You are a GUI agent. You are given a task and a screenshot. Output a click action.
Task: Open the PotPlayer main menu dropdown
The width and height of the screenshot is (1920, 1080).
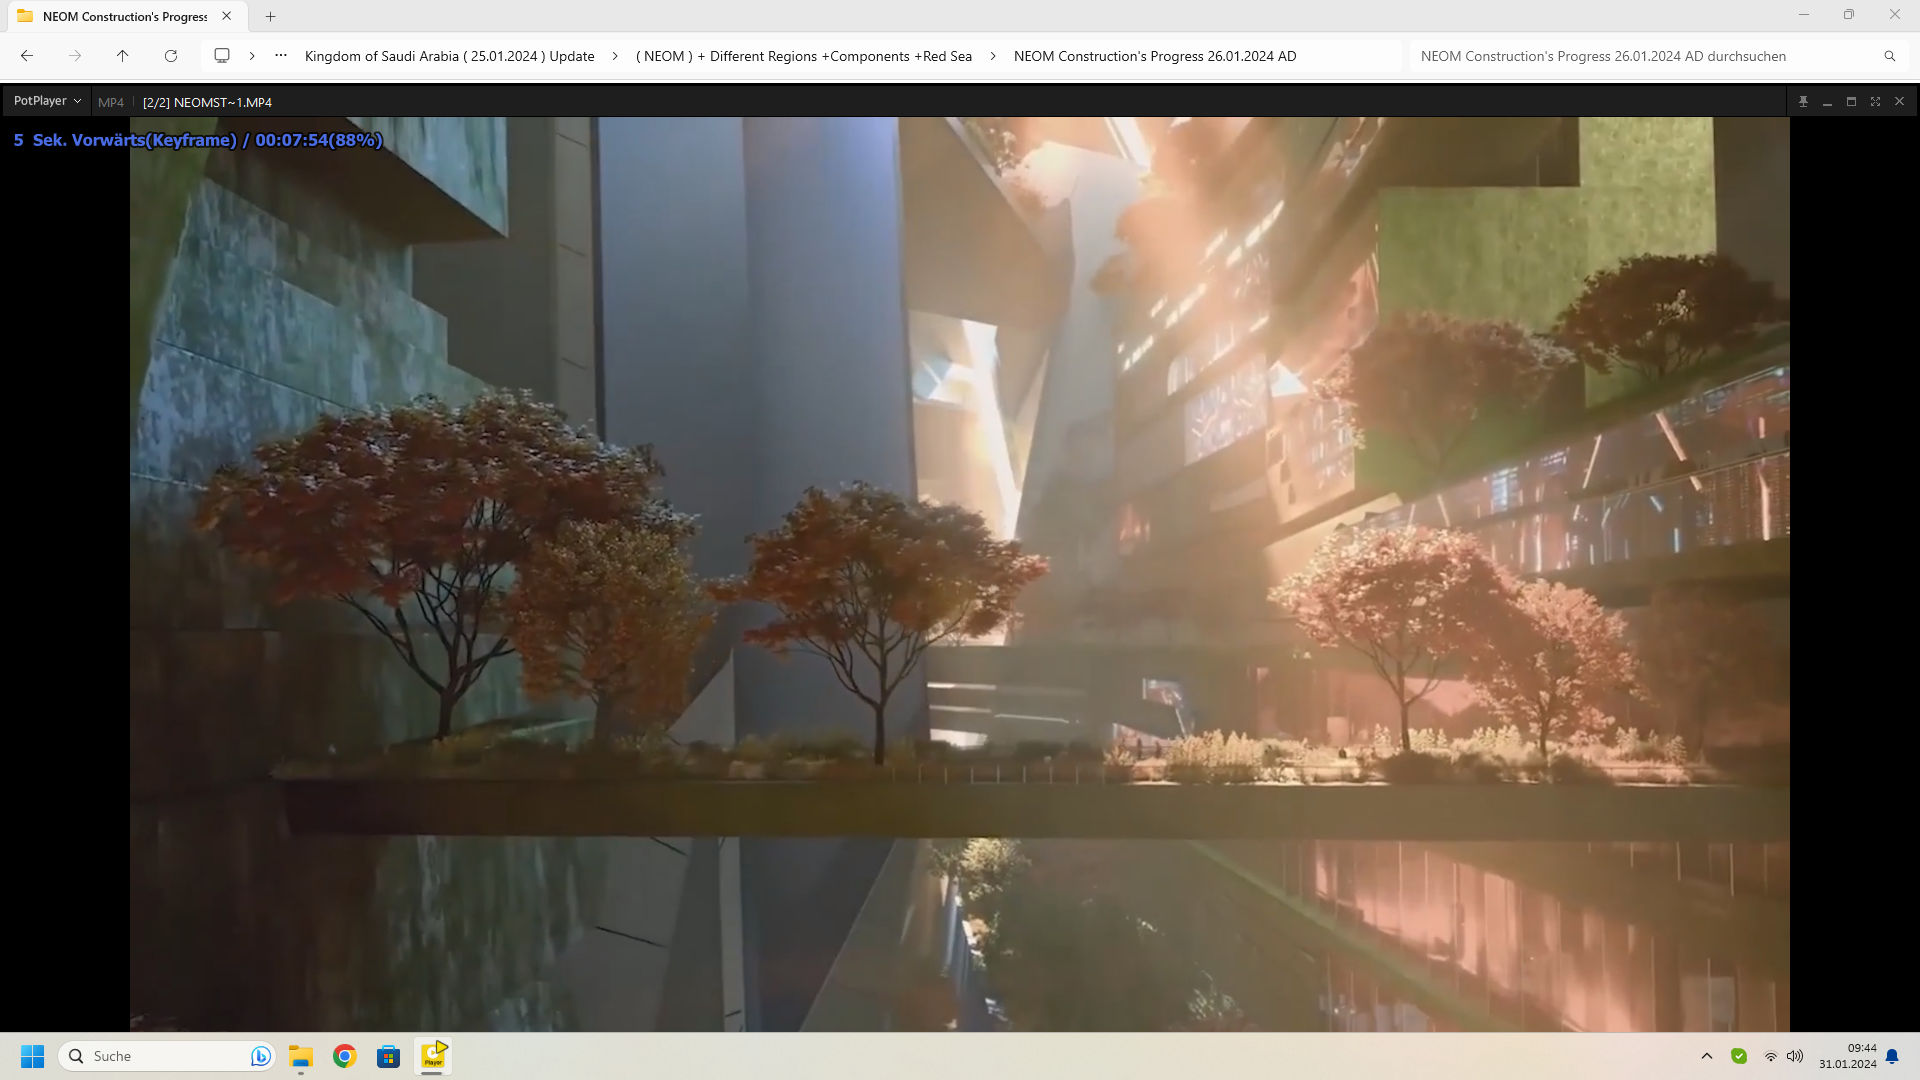(47, 101)
